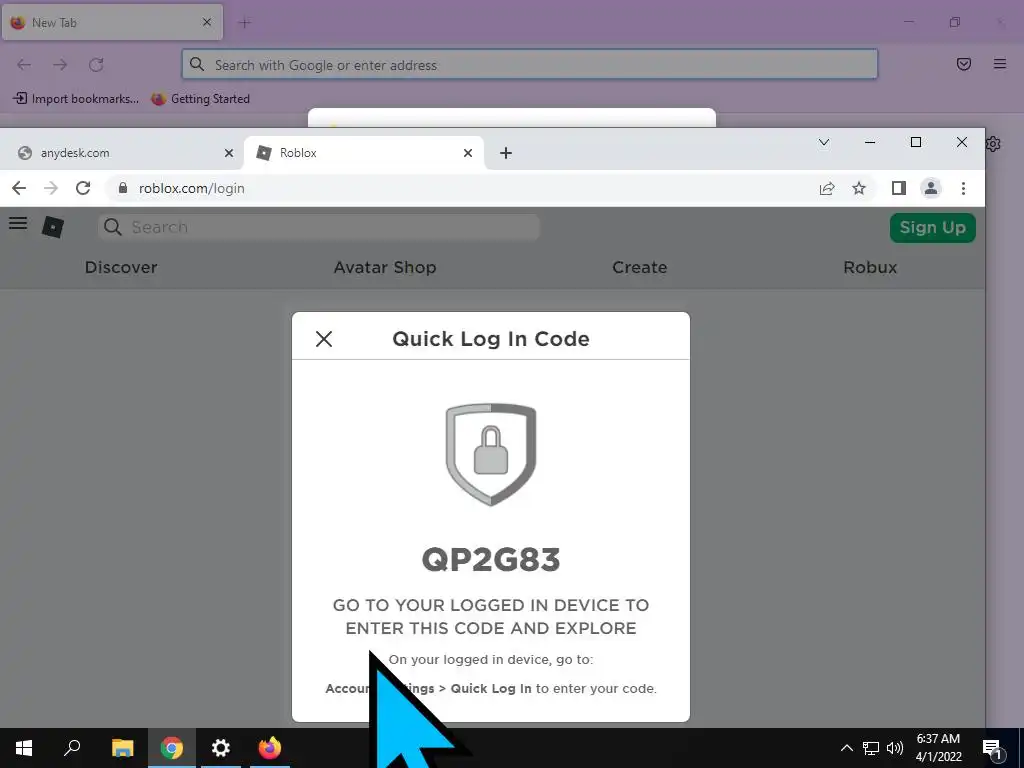
Task: Click the Firefox page settings gear
Action: pyautogui.click(x=994, y=144)
